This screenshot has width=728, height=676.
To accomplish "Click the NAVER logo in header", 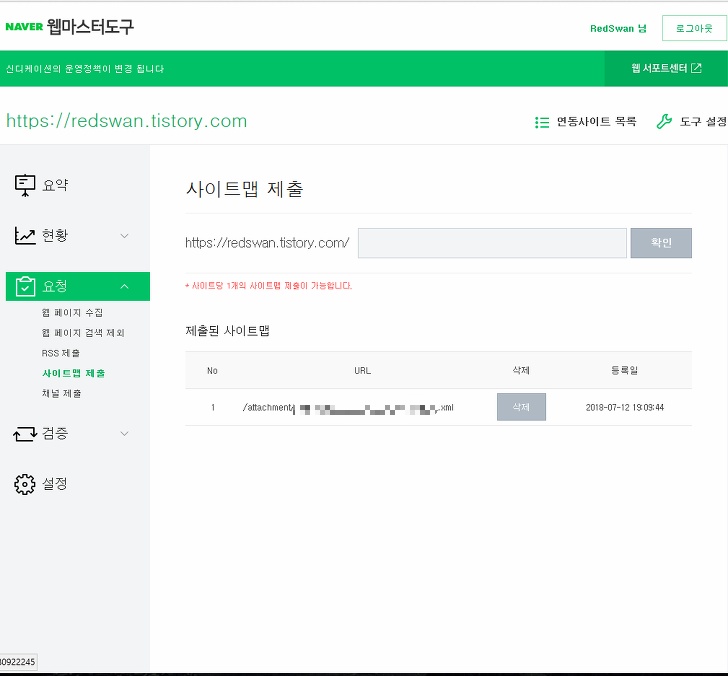I will (24, 26).
